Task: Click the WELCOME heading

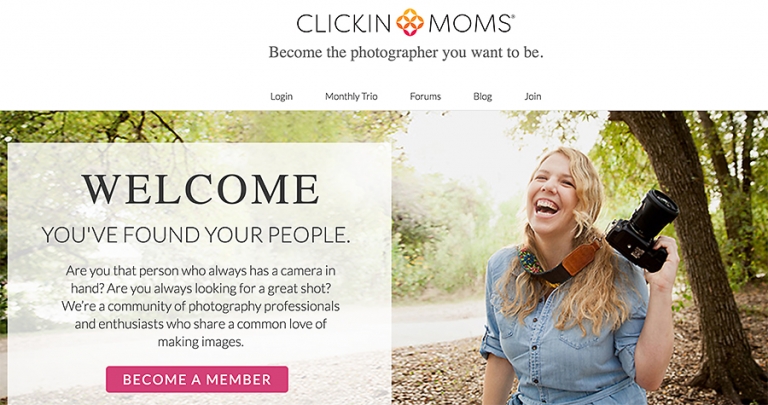Action: [x=200, y=189]
